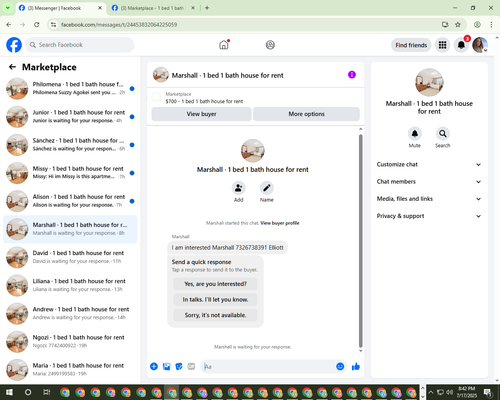Open more actions plus icon in composer
Image resolution: width=500 pixels, height=400 pixels.
[x=154, y=366]
